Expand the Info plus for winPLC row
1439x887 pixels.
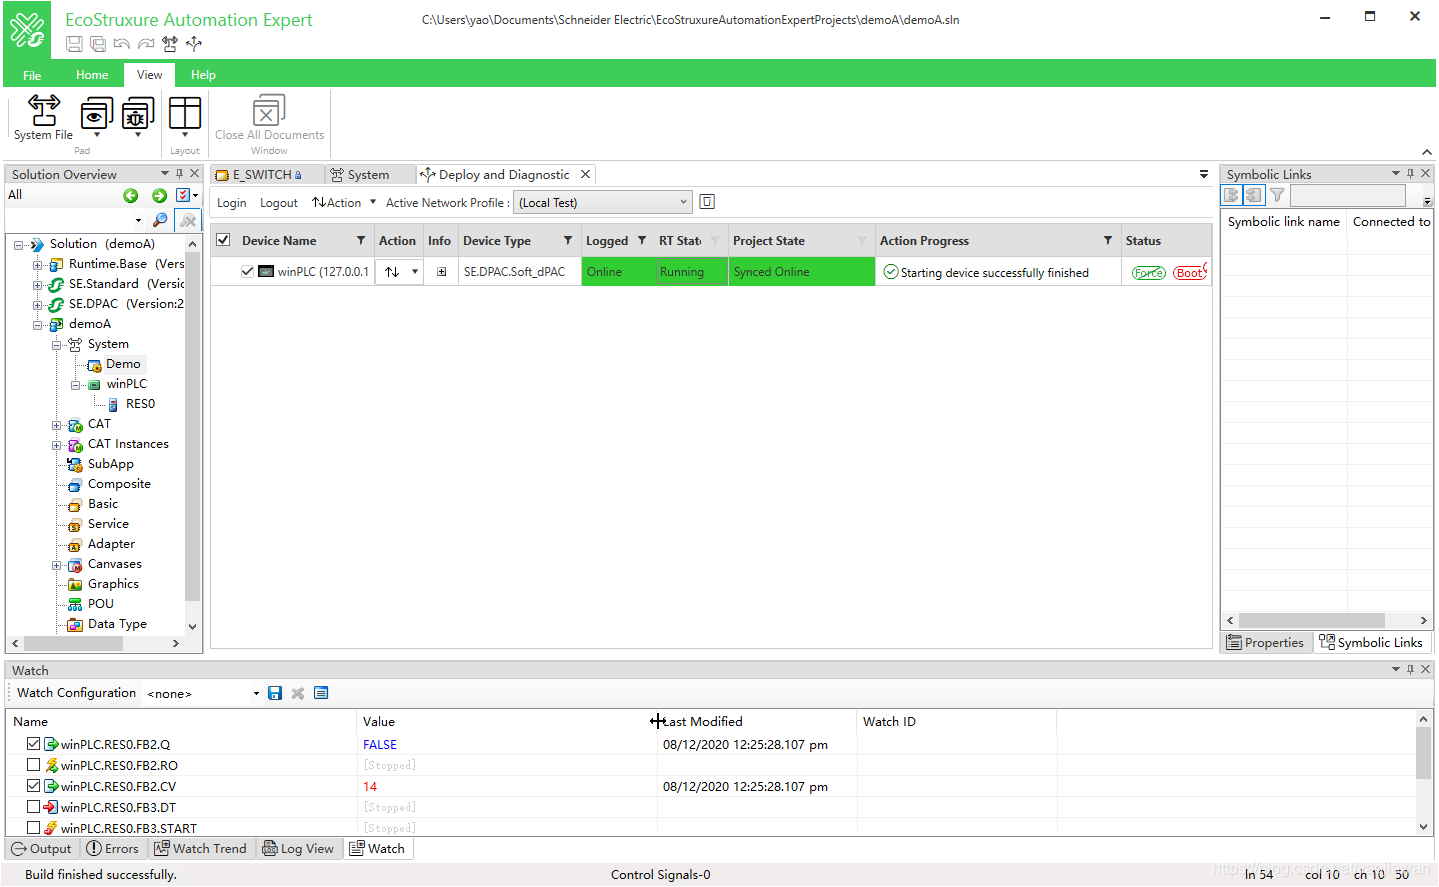tap(441, 272)
